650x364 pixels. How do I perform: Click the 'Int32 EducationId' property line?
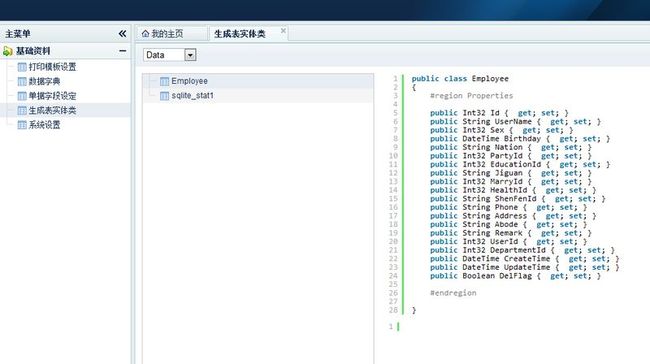[x=520, y=164]
